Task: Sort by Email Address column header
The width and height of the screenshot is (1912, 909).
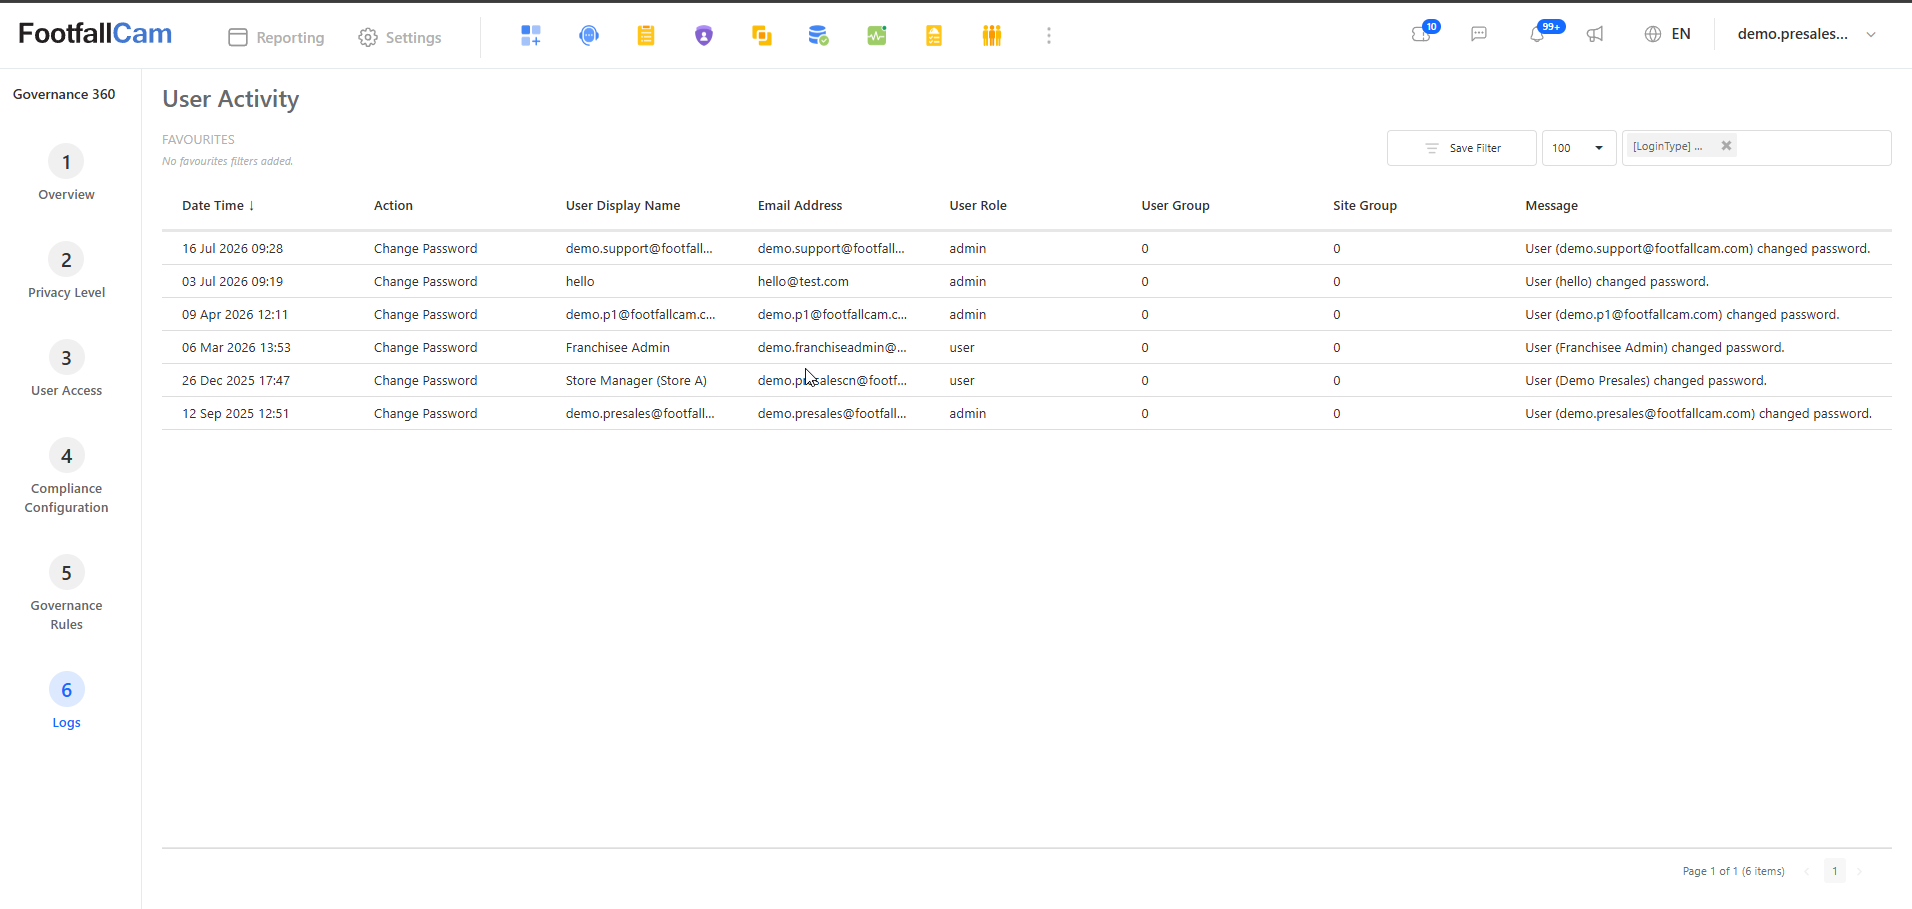Action: click(x=800, y=206)
